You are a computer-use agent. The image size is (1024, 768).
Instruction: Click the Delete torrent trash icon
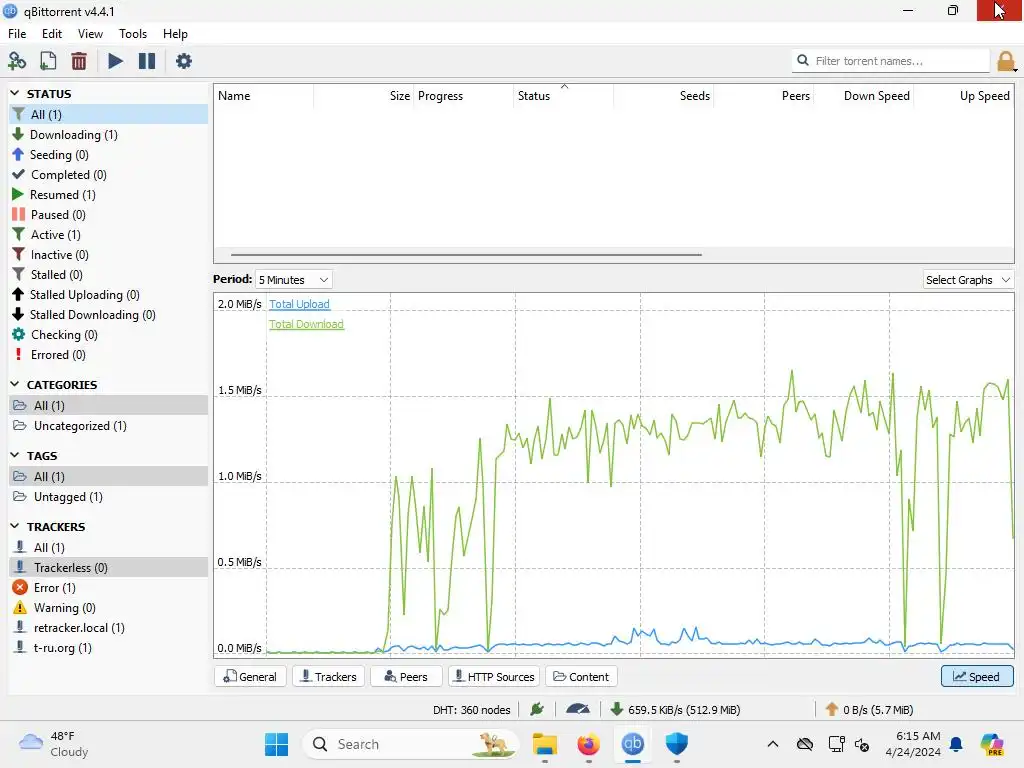click(x=79, y=61)
